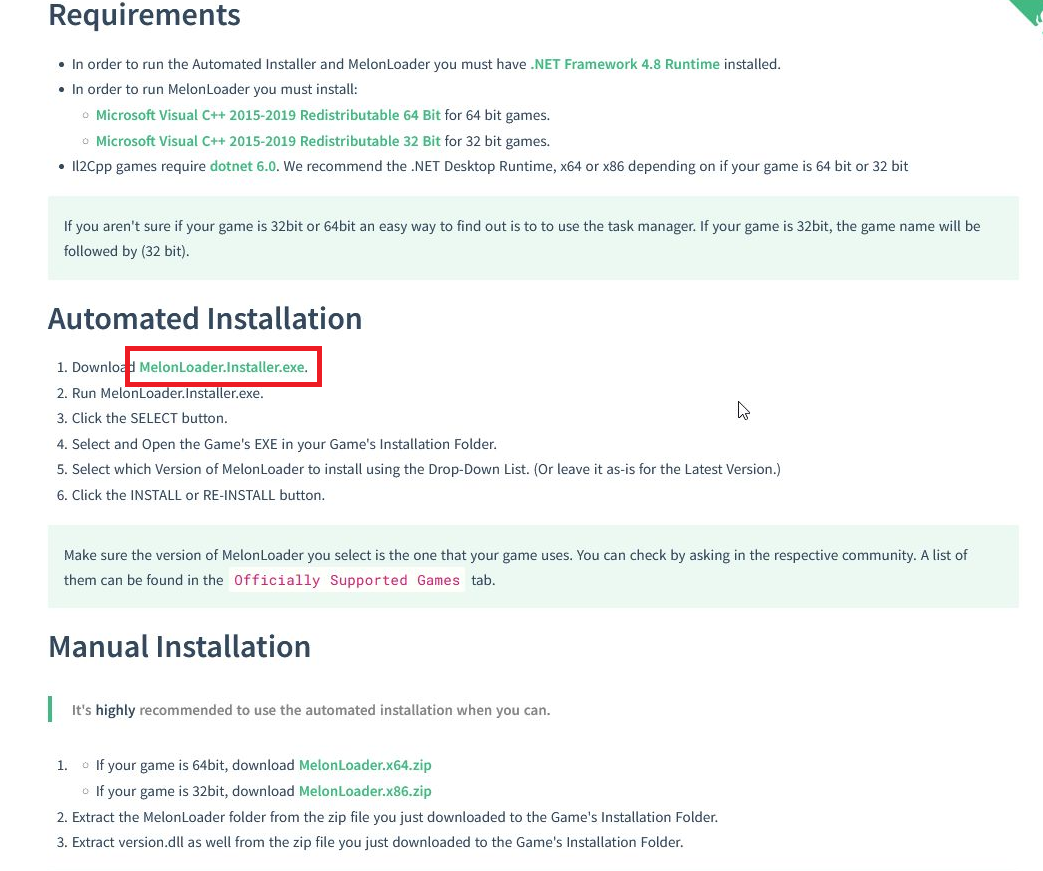Click the step 'Run MelonLoader.Installer.exe'
The height and width of the screenshot is (871, 1043).
167,393
